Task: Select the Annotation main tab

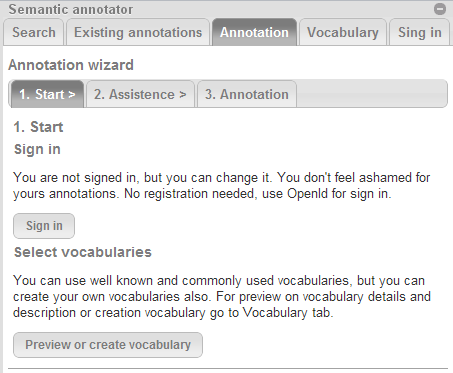Action: [x=254, y=32]
